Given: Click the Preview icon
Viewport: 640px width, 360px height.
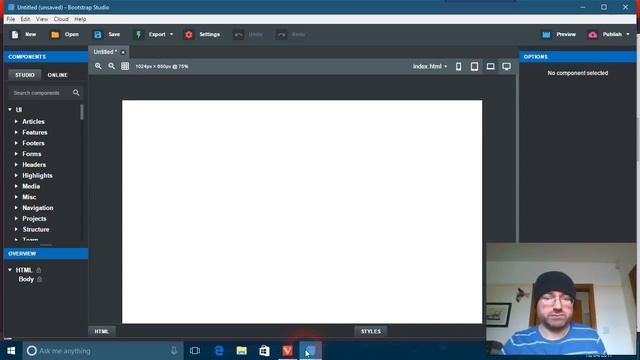Looking at the screenshot, I should click(x=546, y=35).
